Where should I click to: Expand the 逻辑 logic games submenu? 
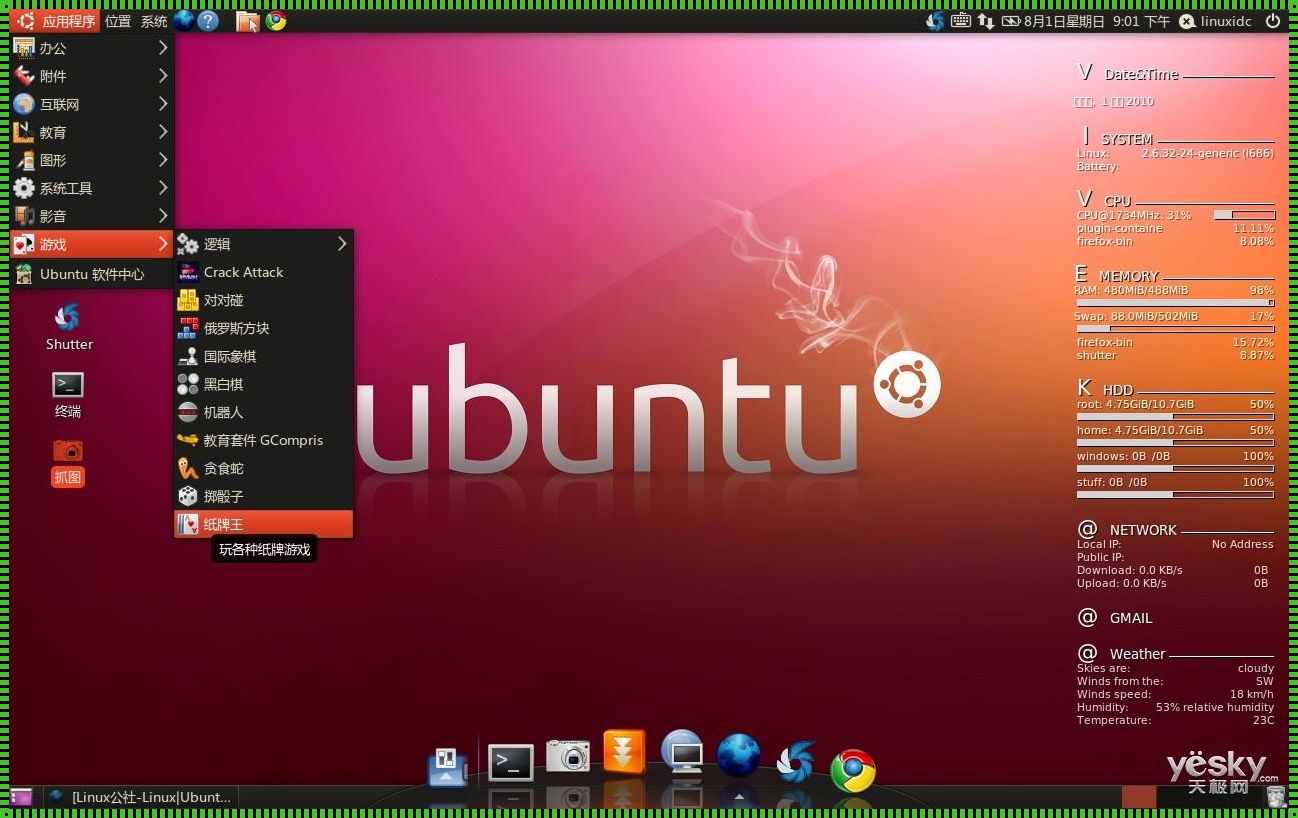pyautogui.click(x=263, y=244)
